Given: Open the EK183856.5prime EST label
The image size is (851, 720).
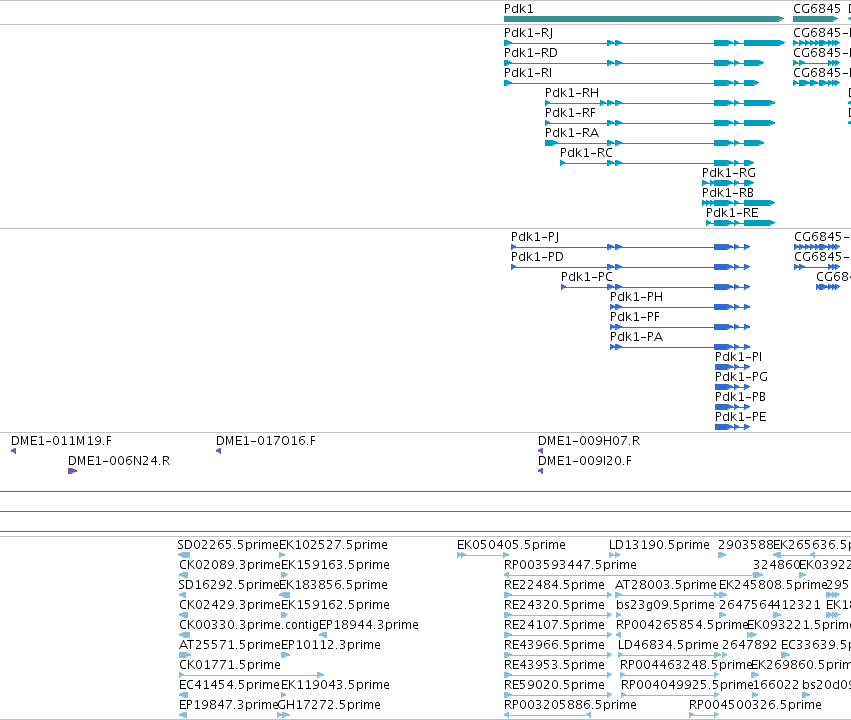Looking at the screenshot, I should [x=334, y=585].
